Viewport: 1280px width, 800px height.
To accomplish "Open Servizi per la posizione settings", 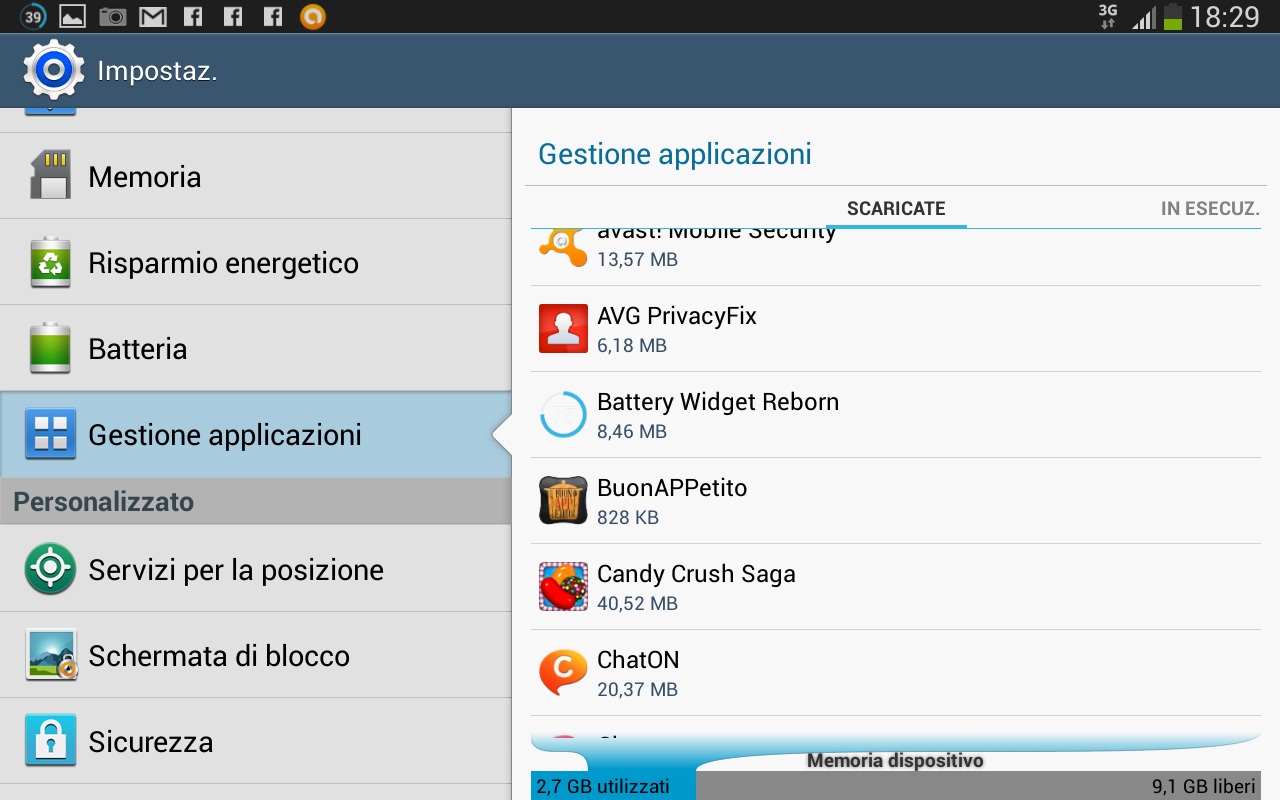I will pyautogui.click(x=255, y=569).
